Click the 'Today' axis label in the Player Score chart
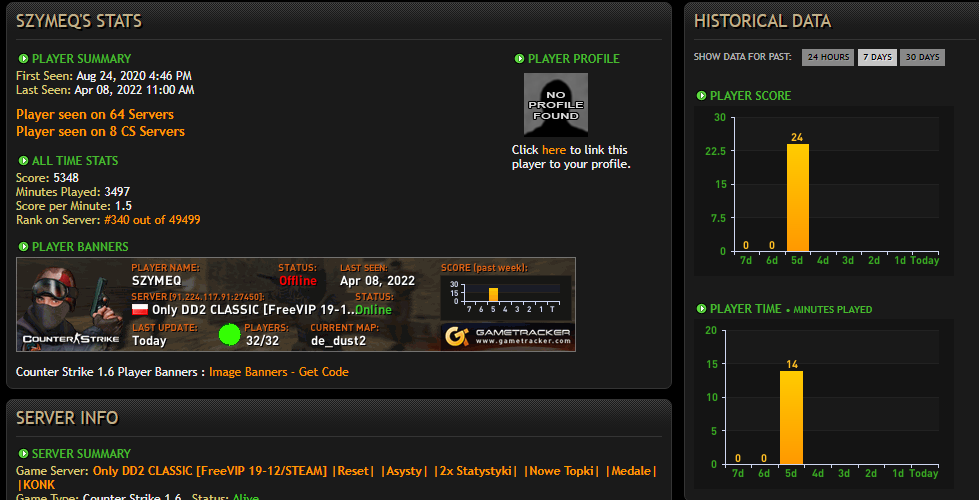Image resolution: width=979 pixels, height=500 pixels. coord(925,260)
